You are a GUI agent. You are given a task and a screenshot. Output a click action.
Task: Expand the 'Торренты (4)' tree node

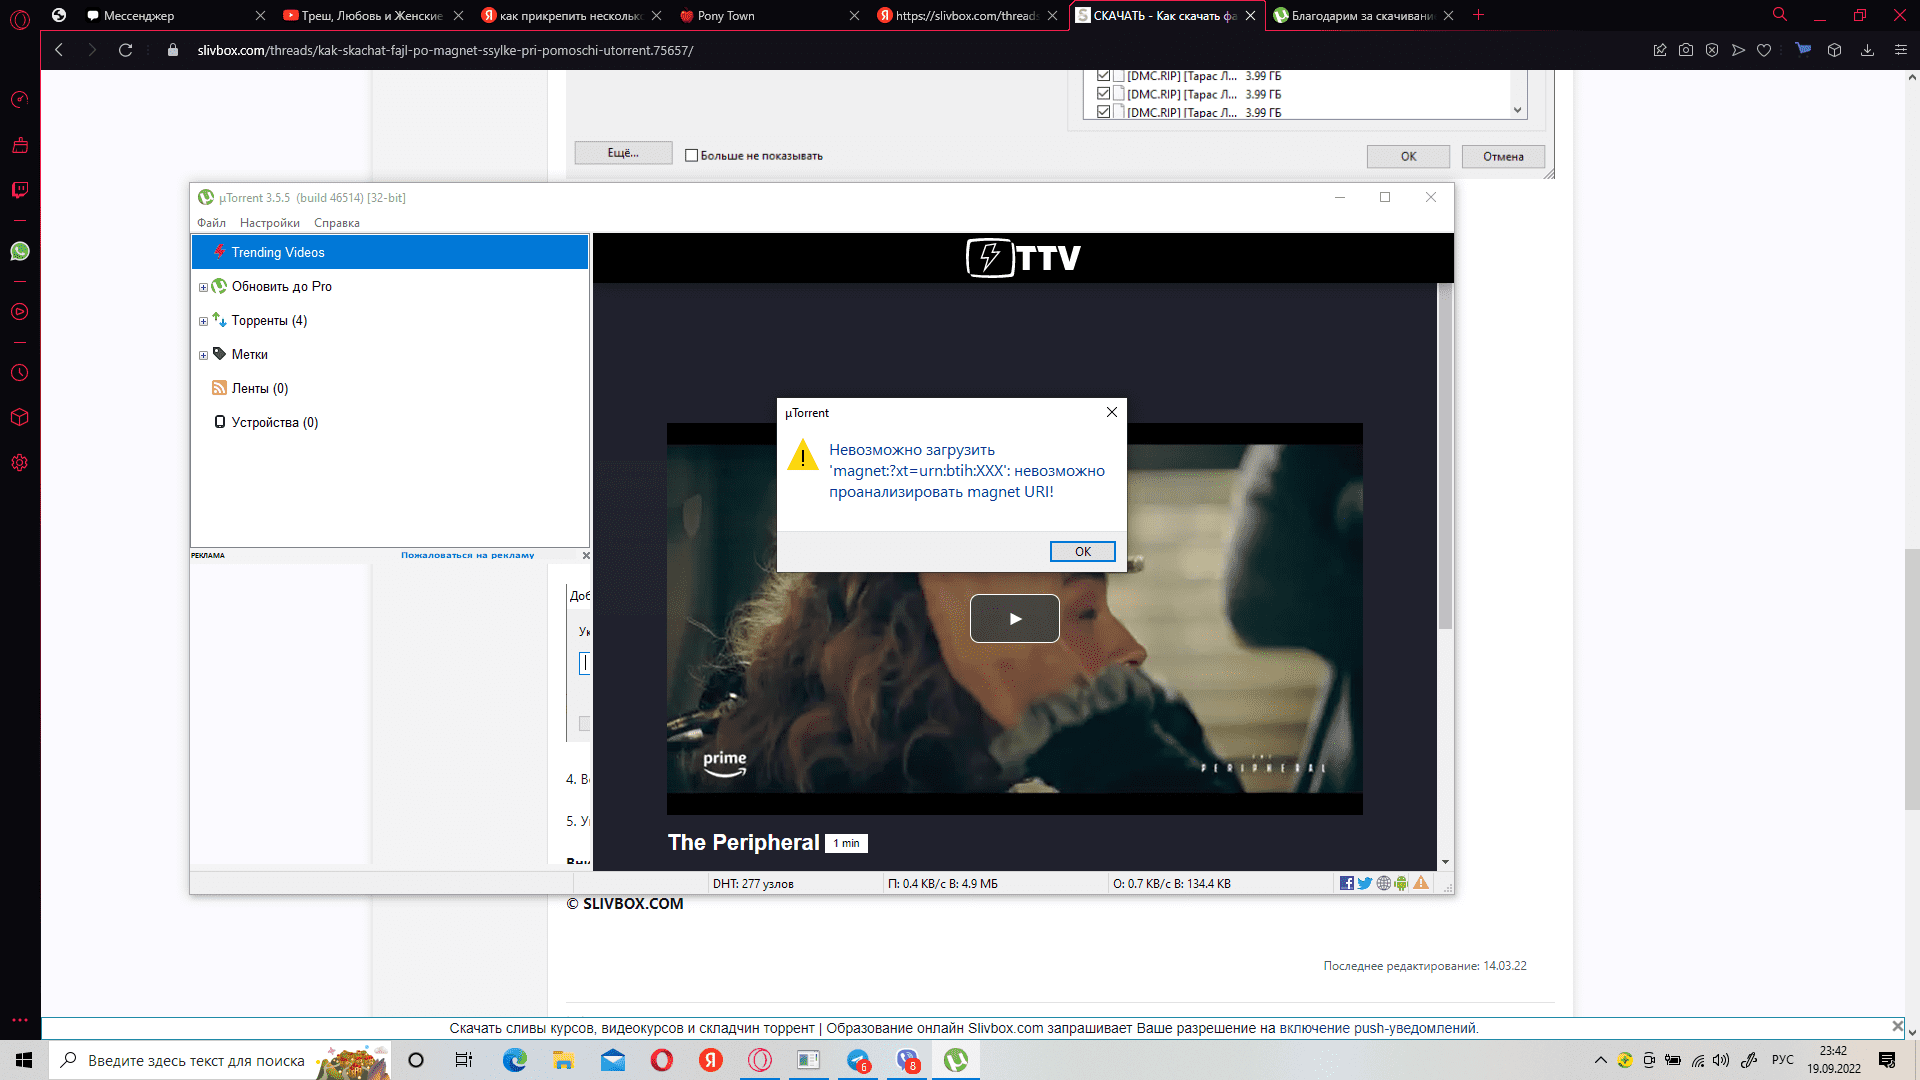203,321
